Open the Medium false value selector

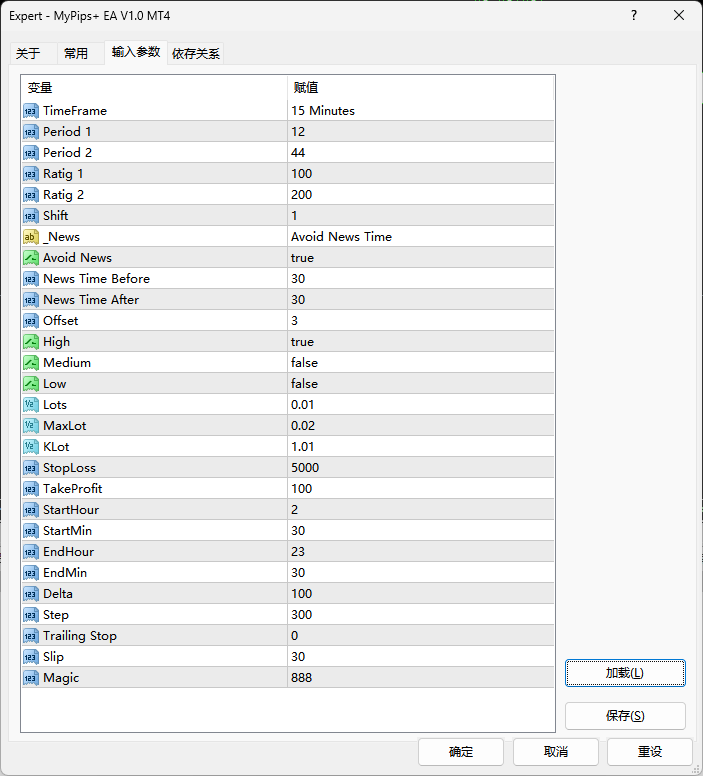tap(420, 363)
